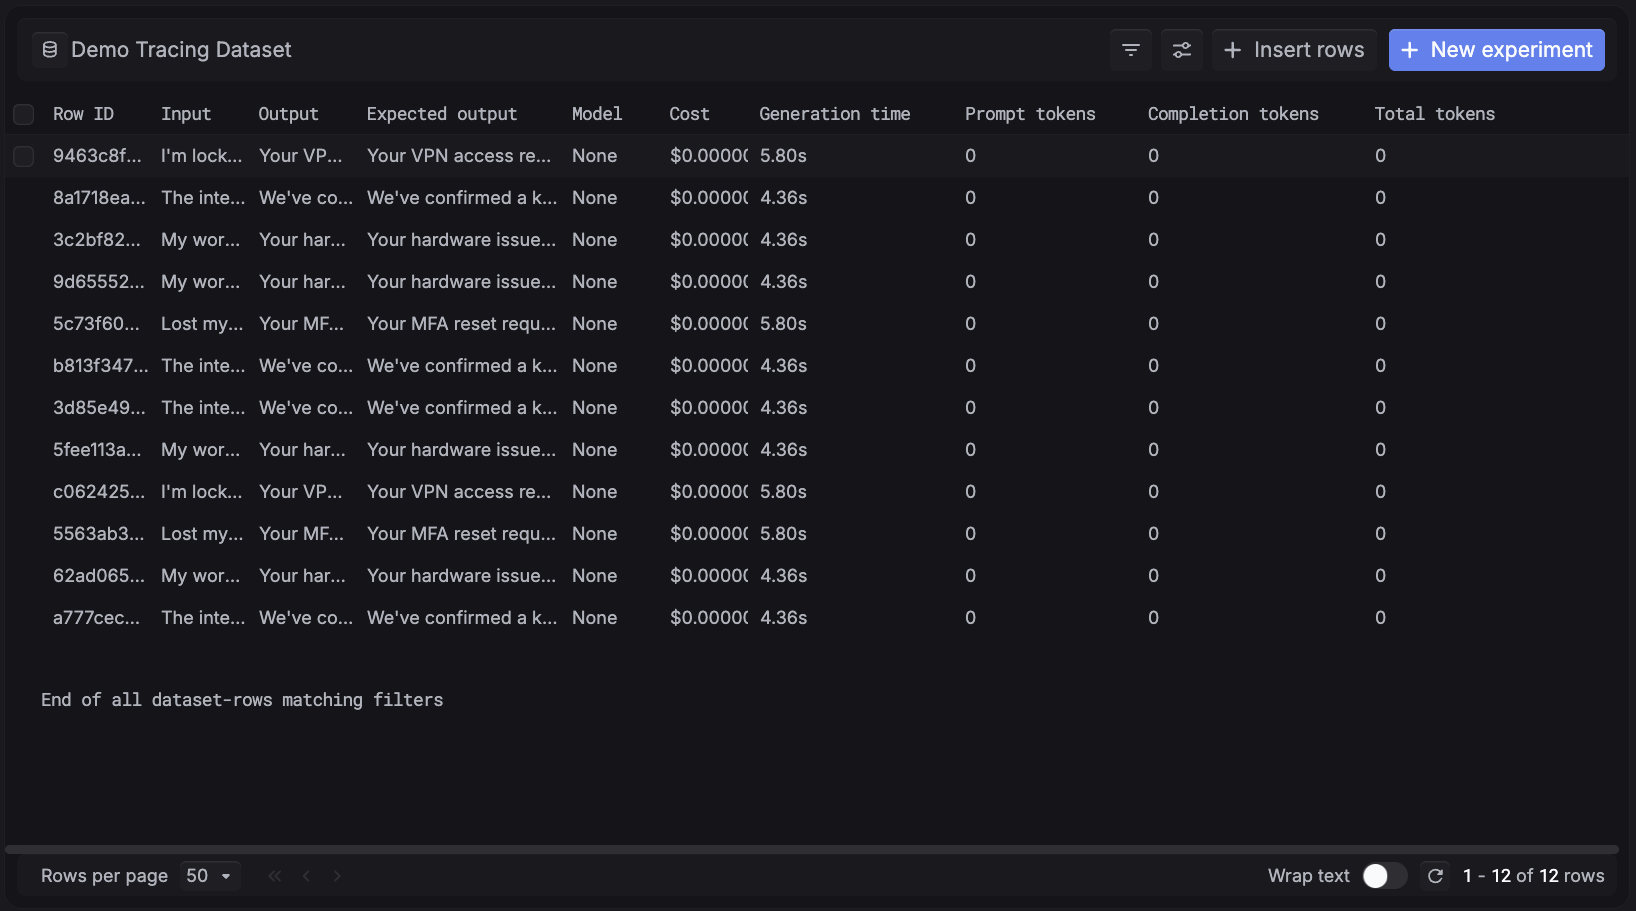Click Output cell of row c062425
This screenshot has width=1636, height=911.
301,492
